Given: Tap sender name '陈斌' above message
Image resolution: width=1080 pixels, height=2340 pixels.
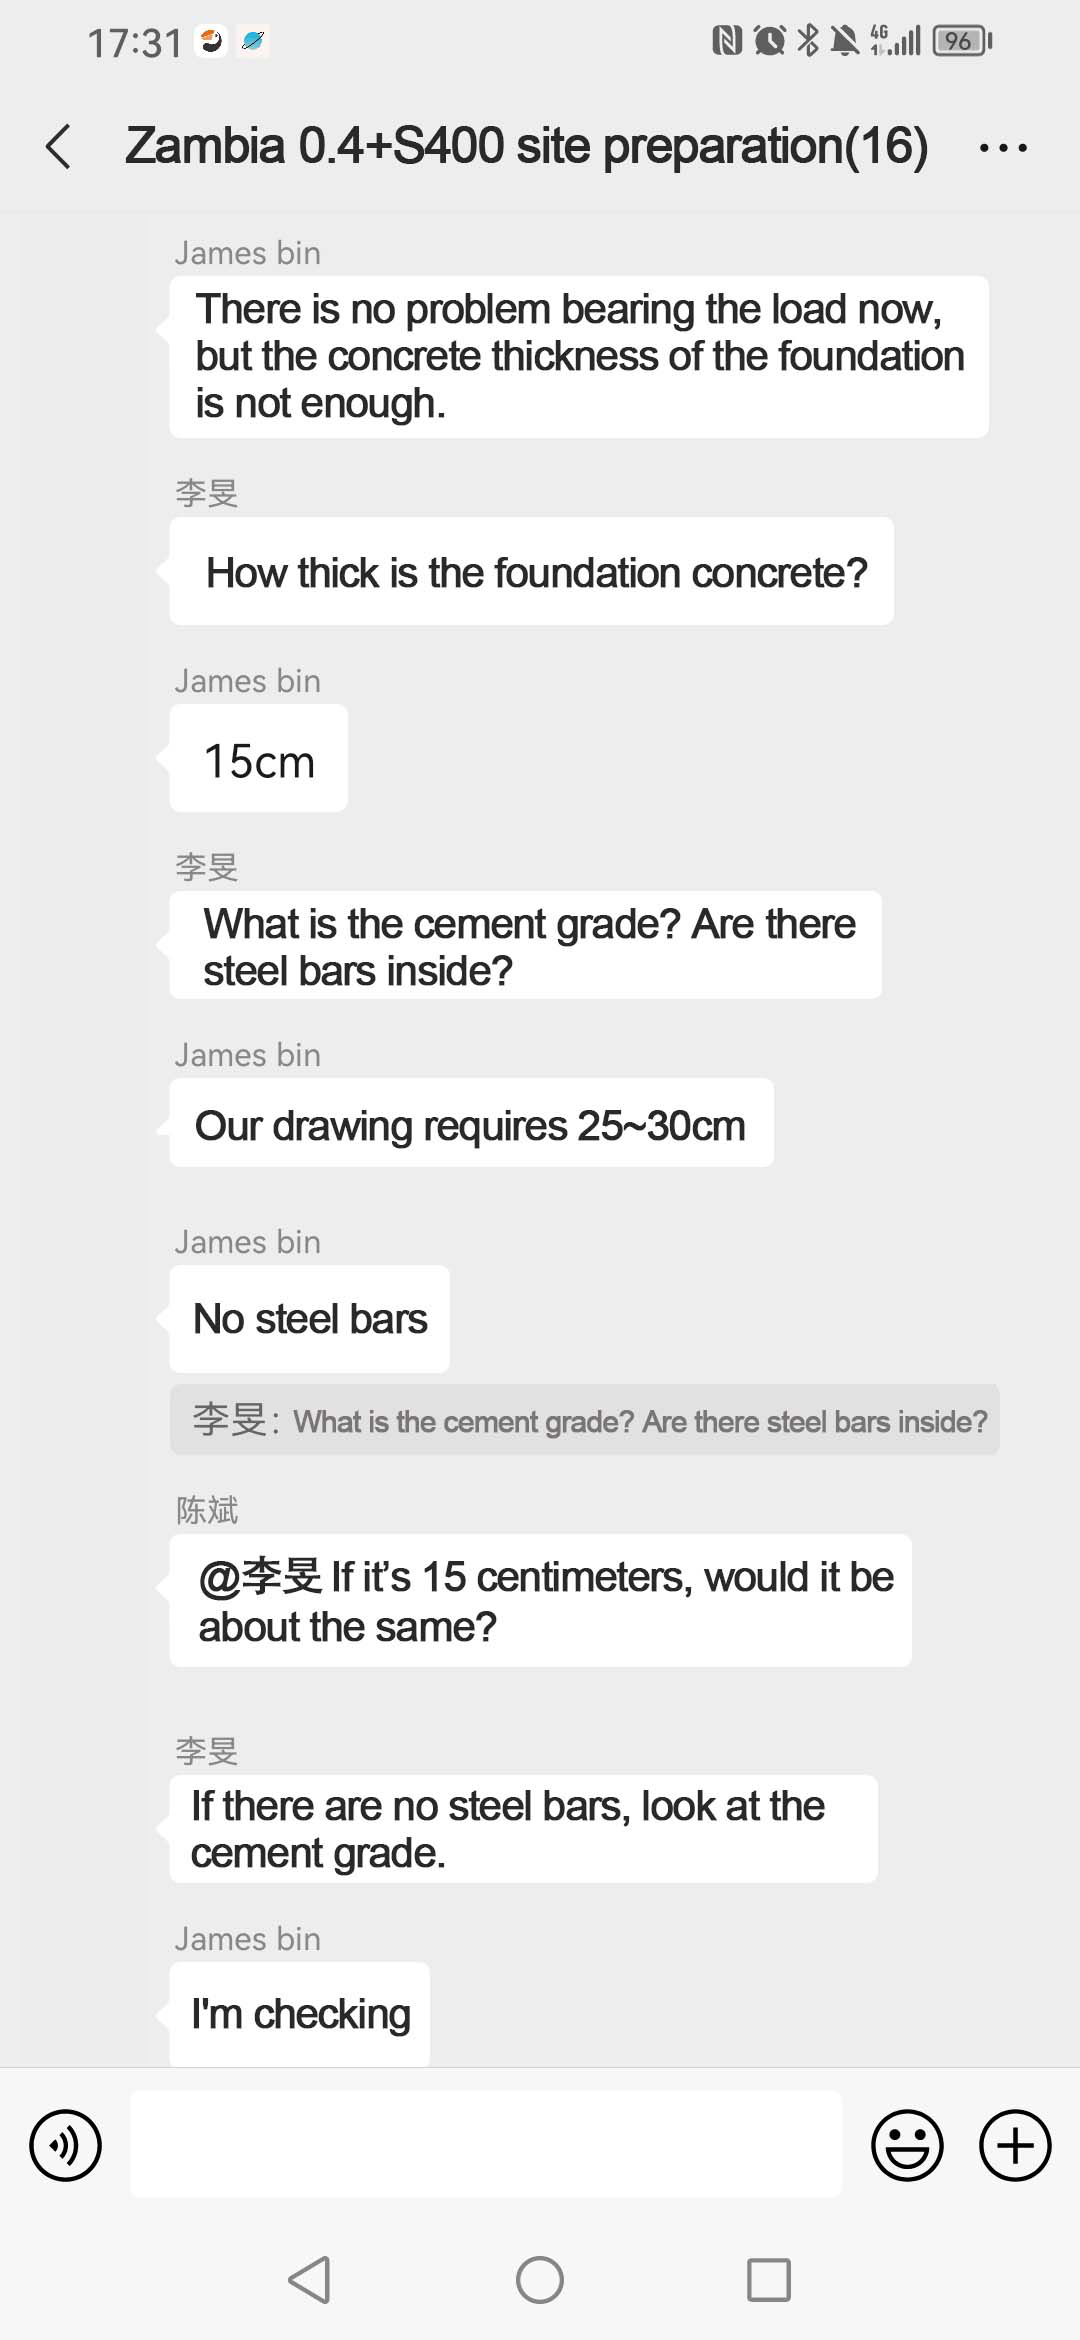Looking at the screenshot, I should [x=207, y=1509].
